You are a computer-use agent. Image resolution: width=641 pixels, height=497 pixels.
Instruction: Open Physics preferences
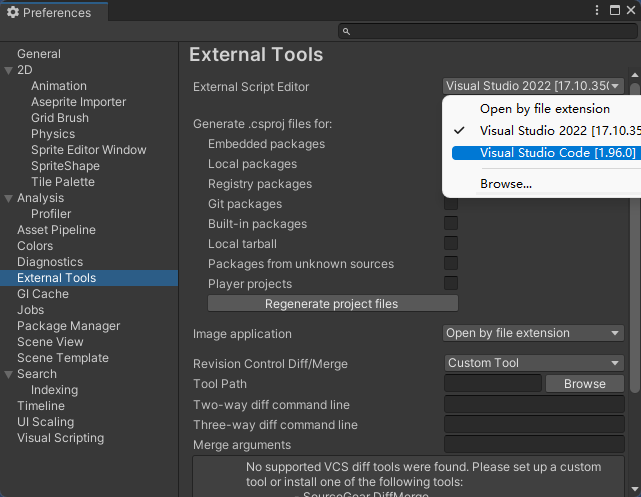point(53,134)
